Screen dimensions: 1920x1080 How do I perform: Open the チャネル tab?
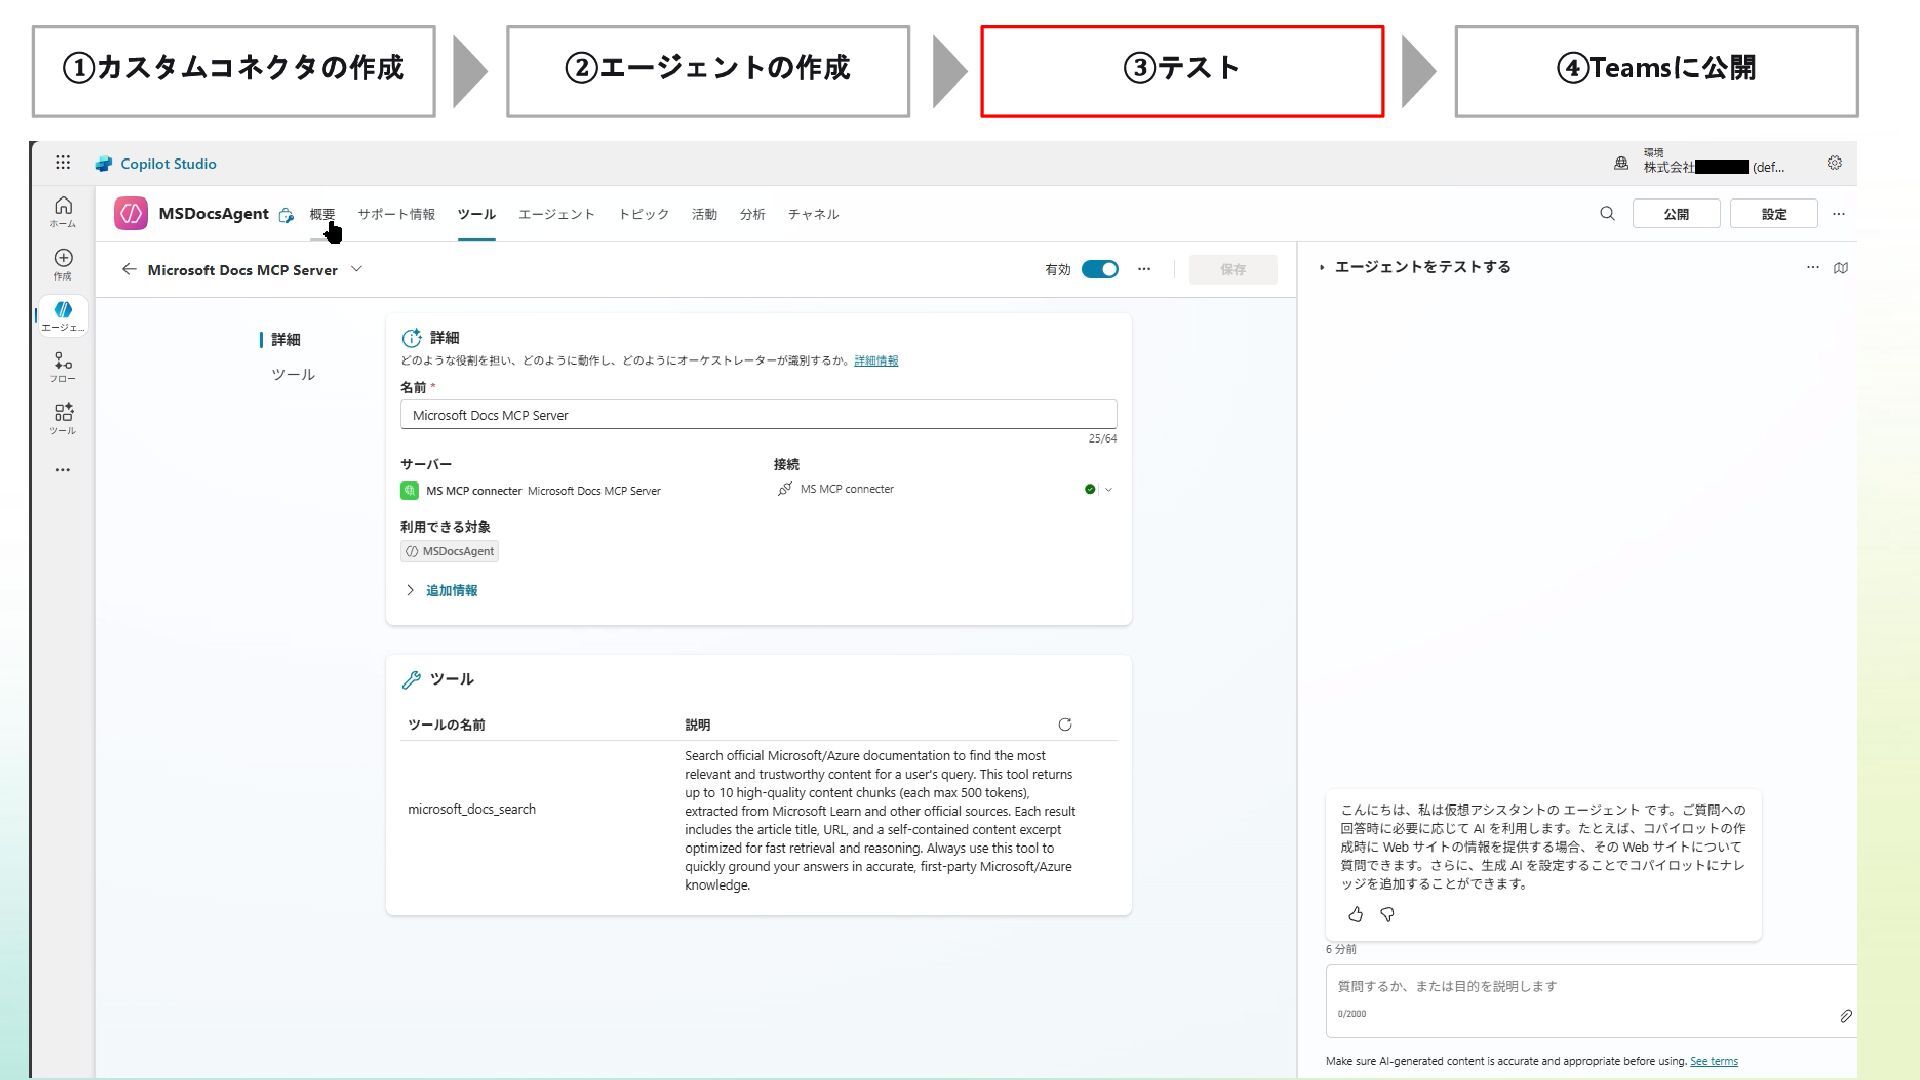(x=813, y=214)
